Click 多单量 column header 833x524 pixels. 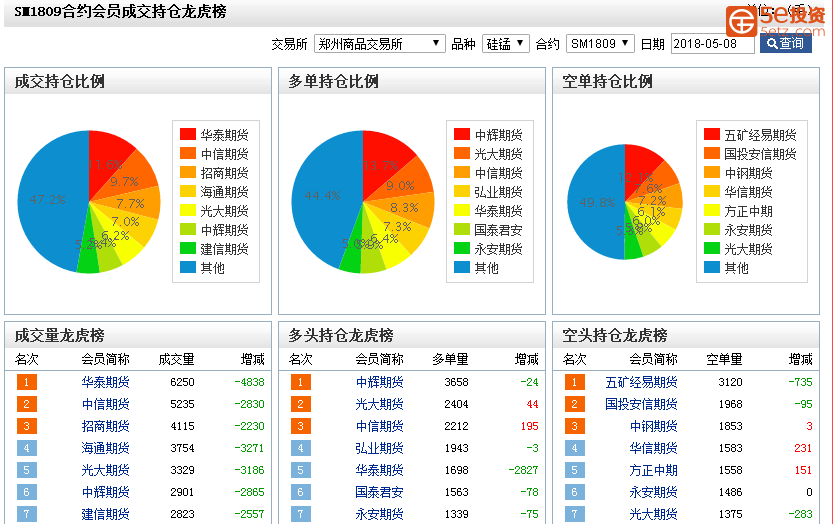(450, 360)
